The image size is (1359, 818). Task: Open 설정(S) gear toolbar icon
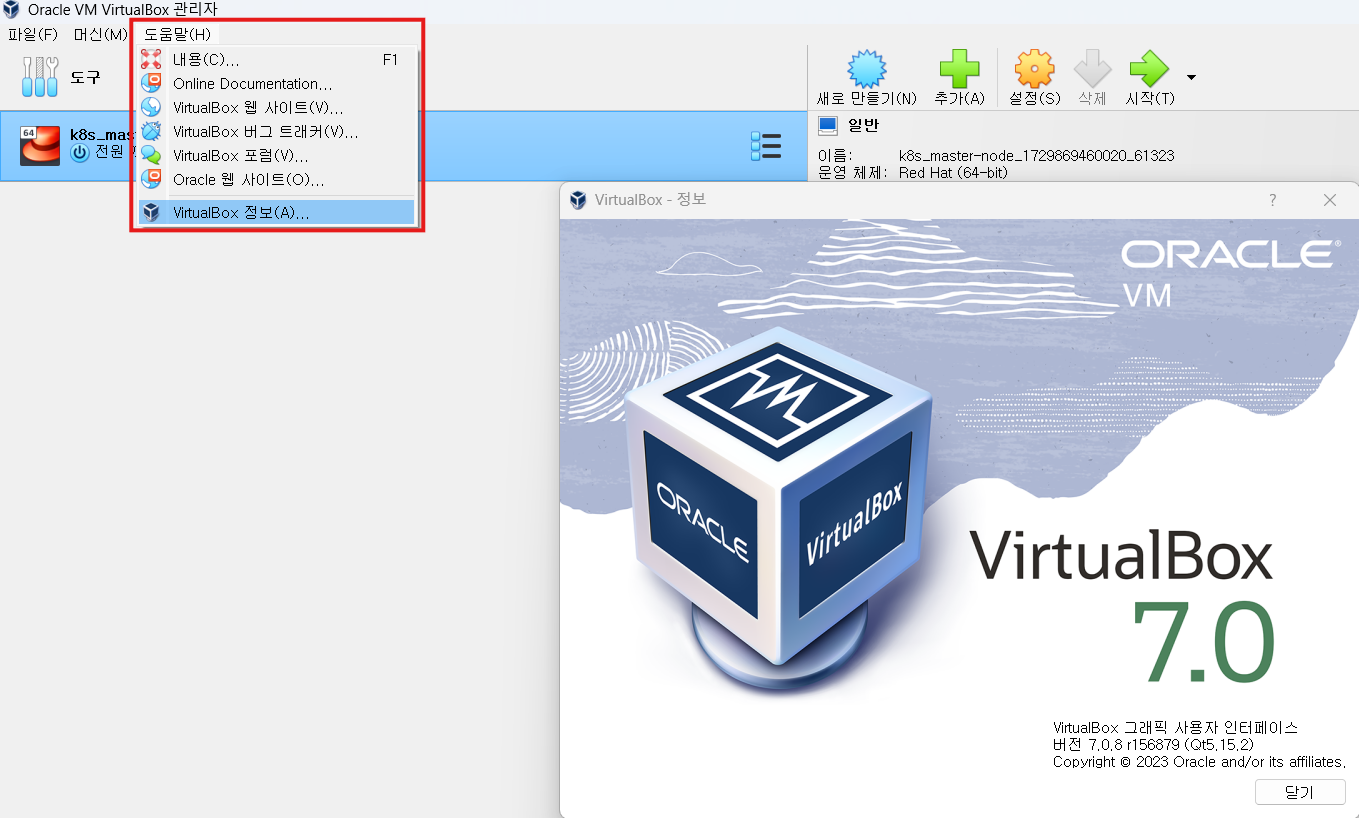[1034, 70]
